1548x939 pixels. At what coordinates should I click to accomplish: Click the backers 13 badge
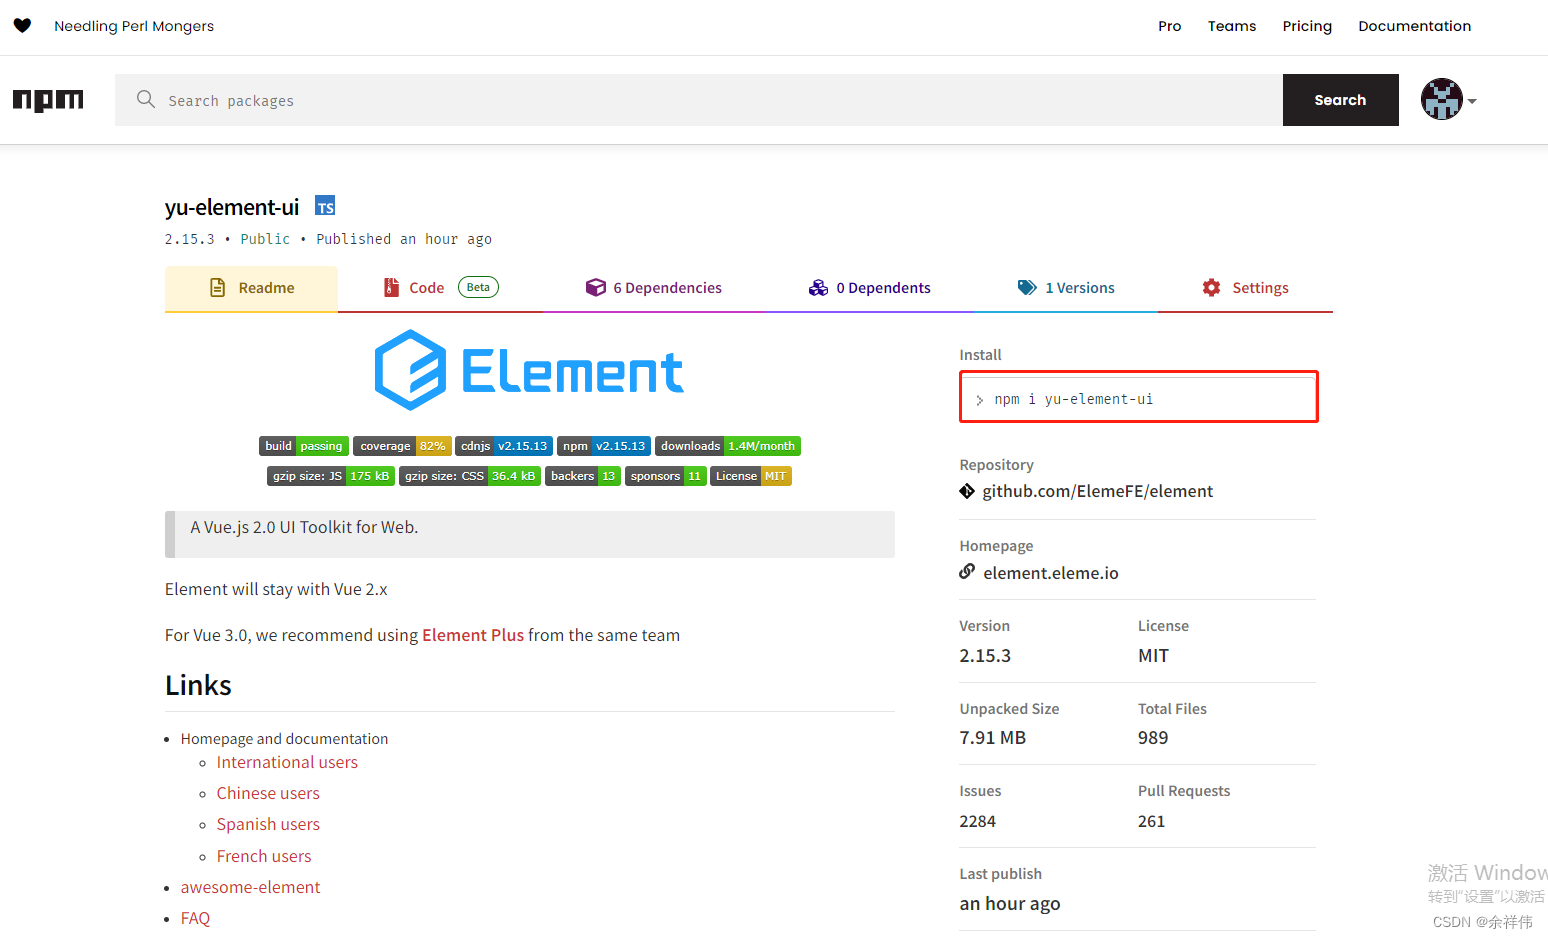583,476
